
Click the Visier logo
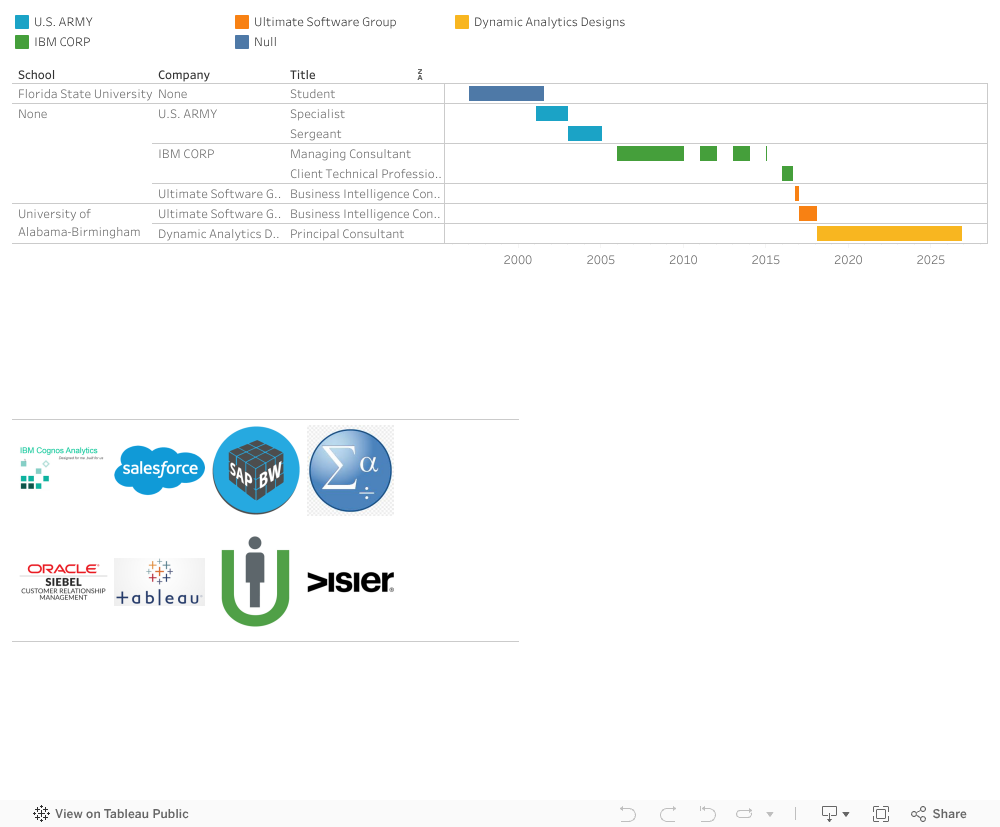(x=350, y=582)
